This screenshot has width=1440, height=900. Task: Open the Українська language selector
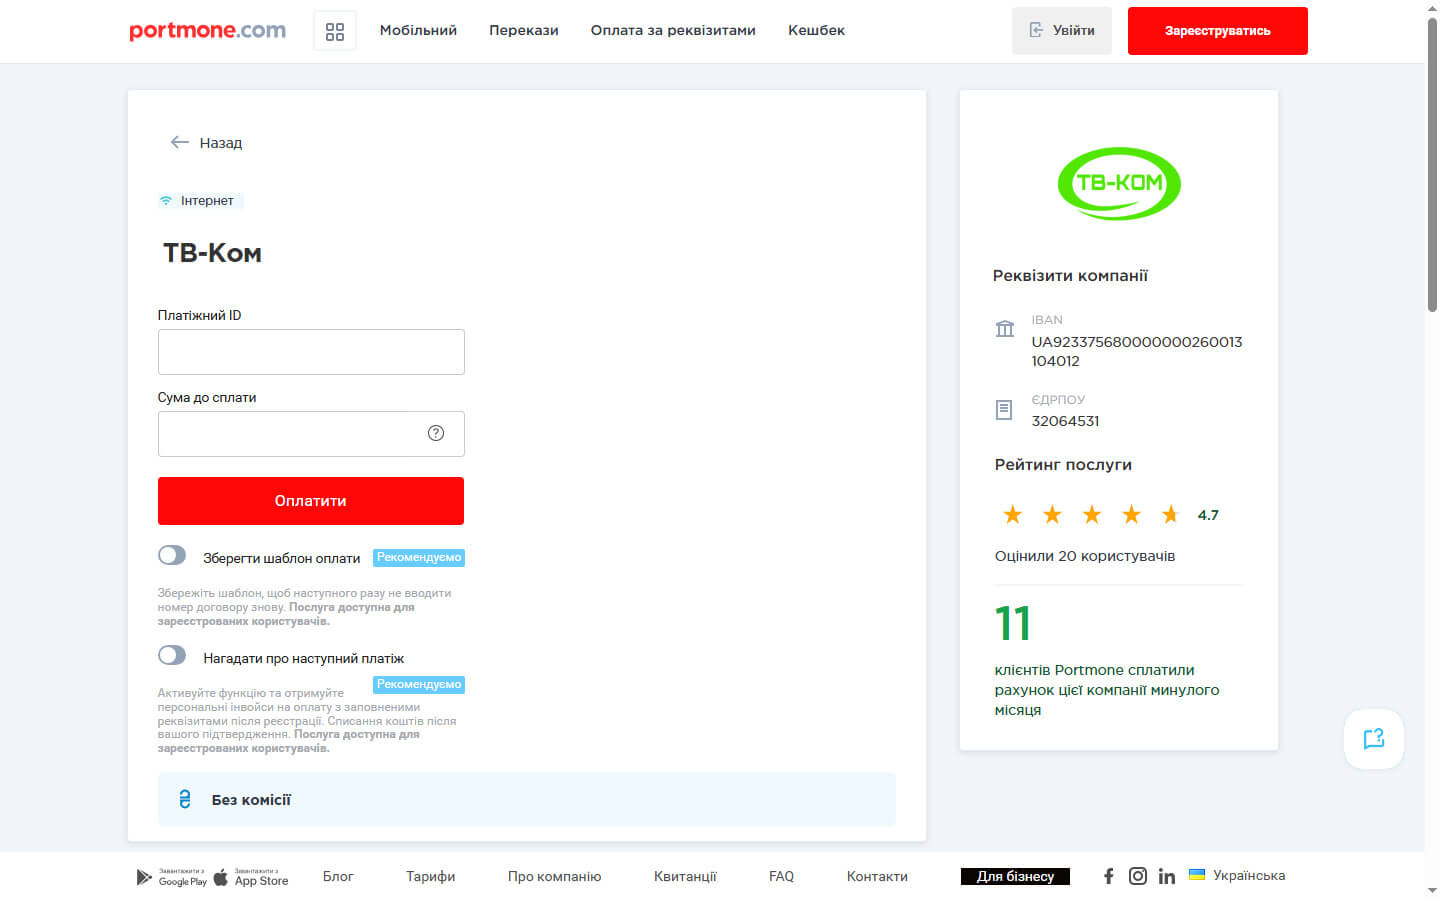[1237, 875]
